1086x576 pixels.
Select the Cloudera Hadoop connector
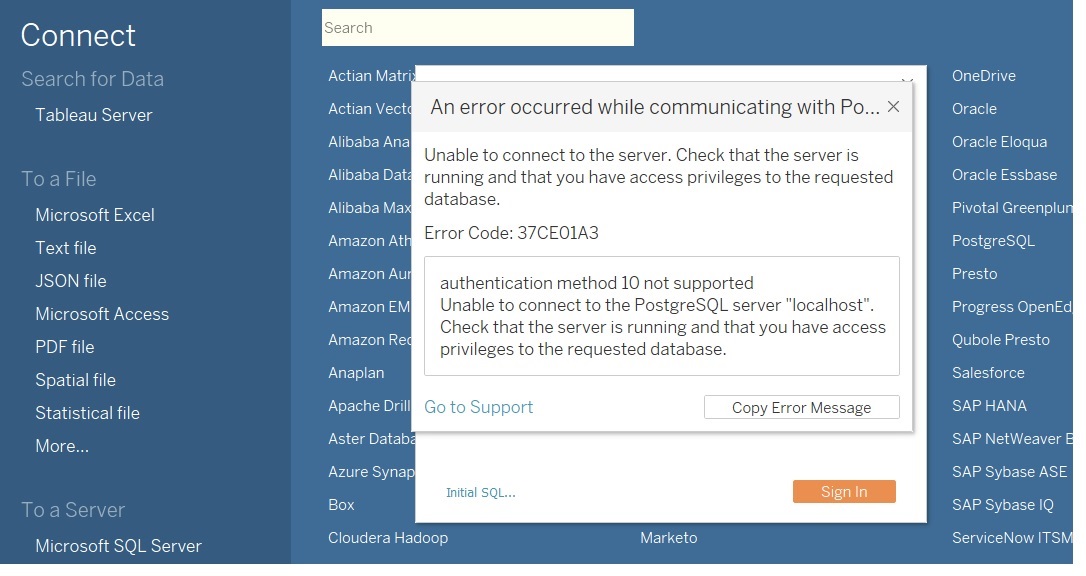[x=387, y=538]
